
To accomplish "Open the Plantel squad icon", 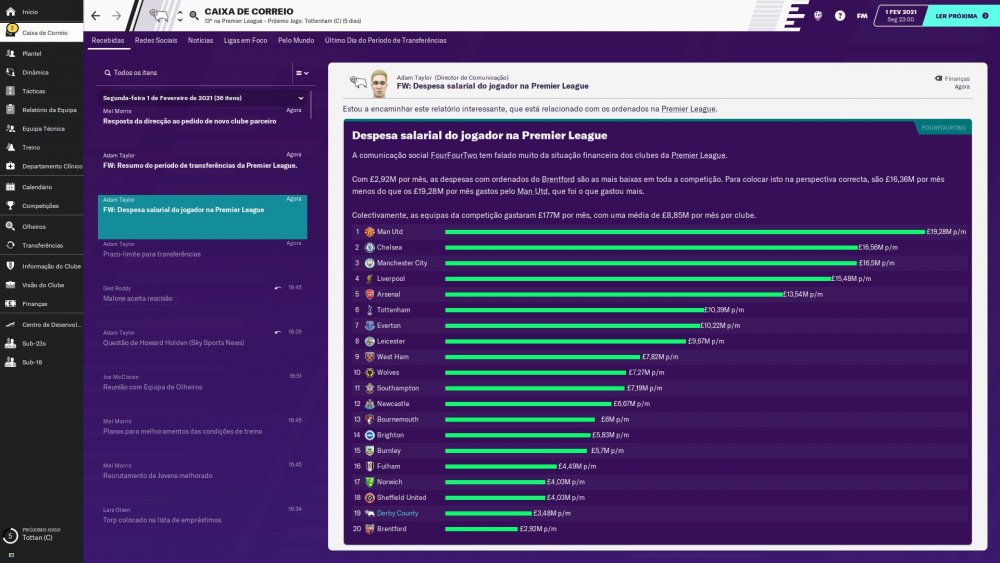I will point(10,54).
